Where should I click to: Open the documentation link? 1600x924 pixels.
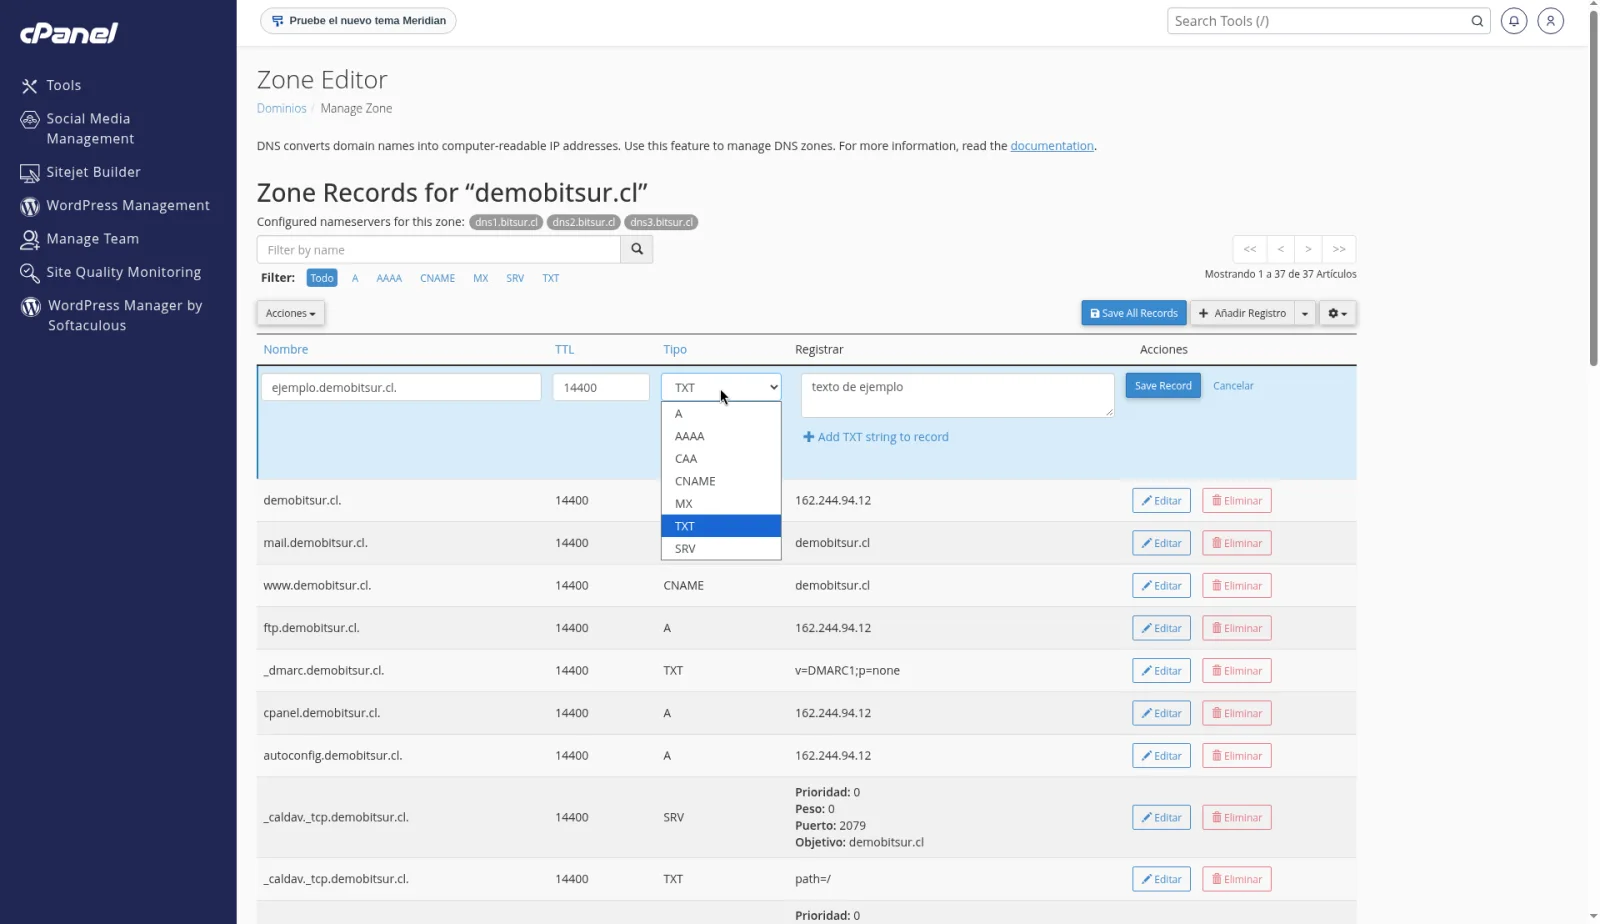(x=1052, y=146)
